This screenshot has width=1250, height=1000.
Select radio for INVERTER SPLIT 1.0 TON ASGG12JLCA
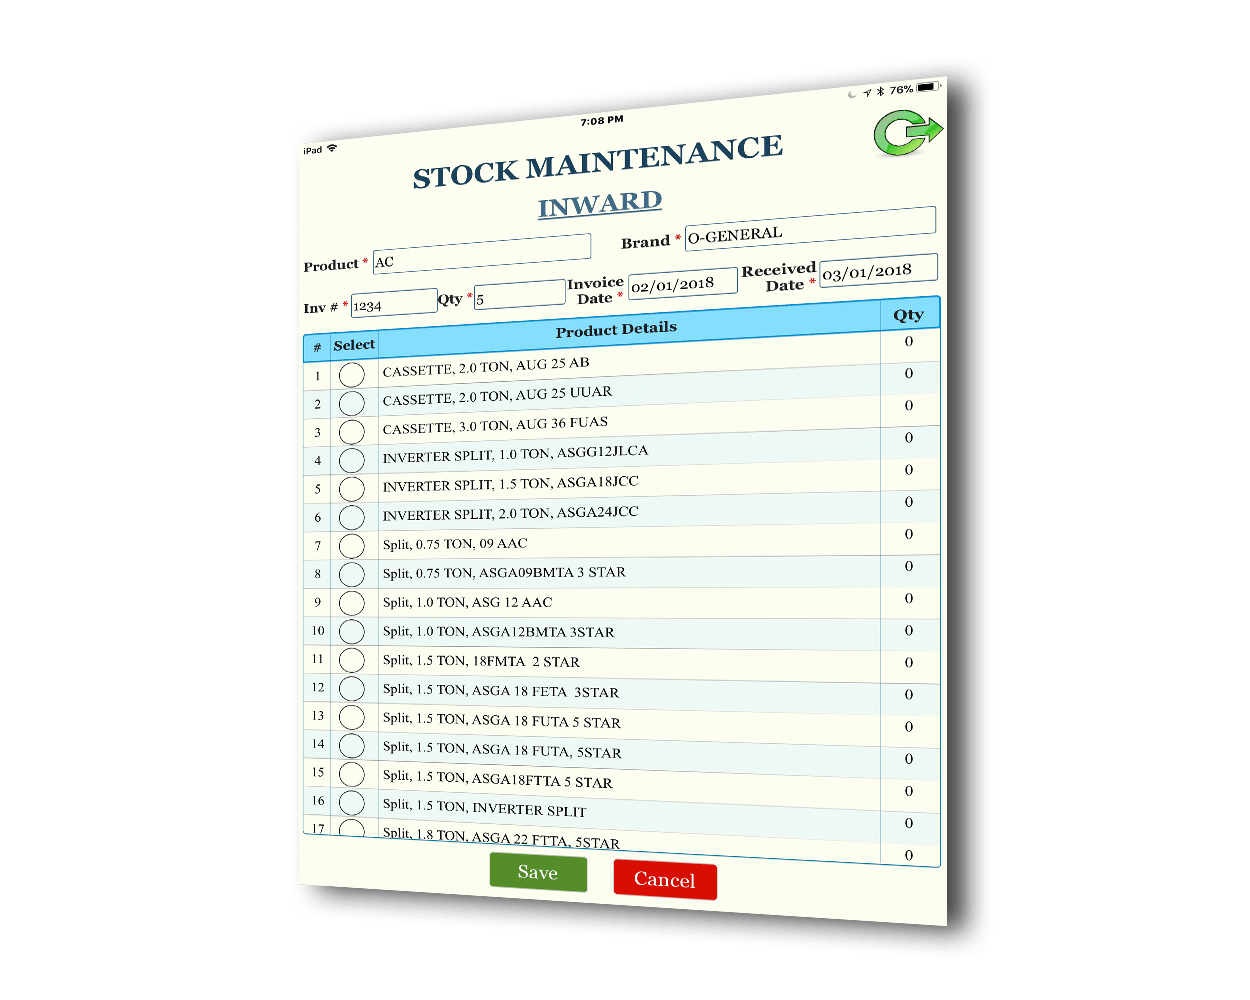(x=351, y=460)
